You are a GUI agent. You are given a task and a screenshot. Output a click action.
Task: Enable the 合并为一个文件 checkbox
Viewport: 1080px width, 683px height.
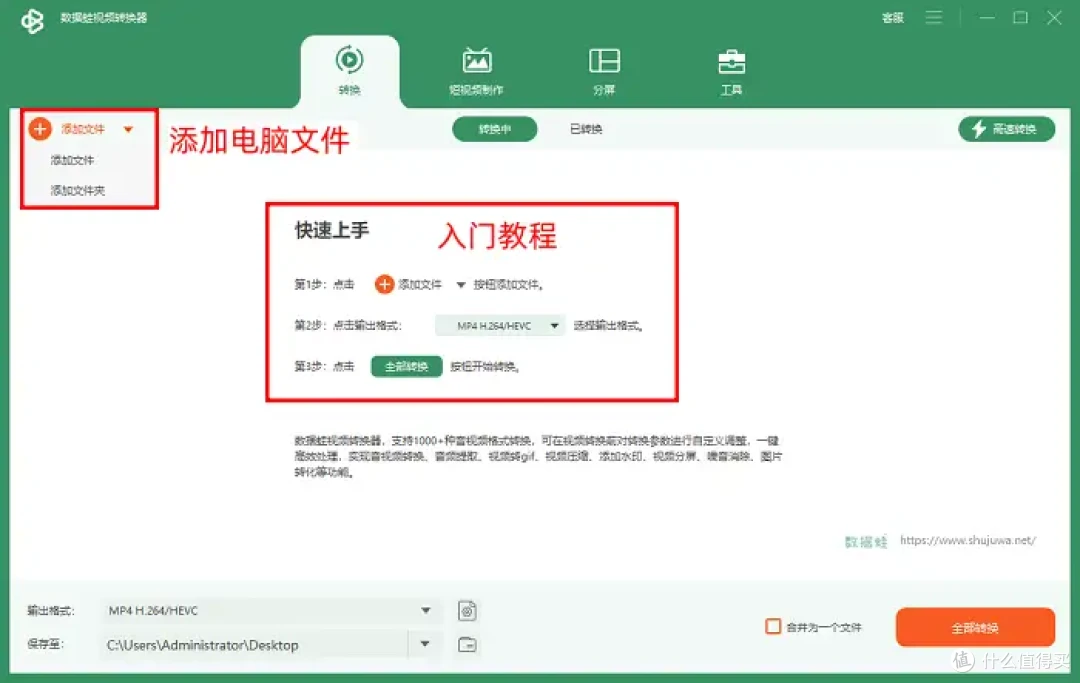point(773,627)
